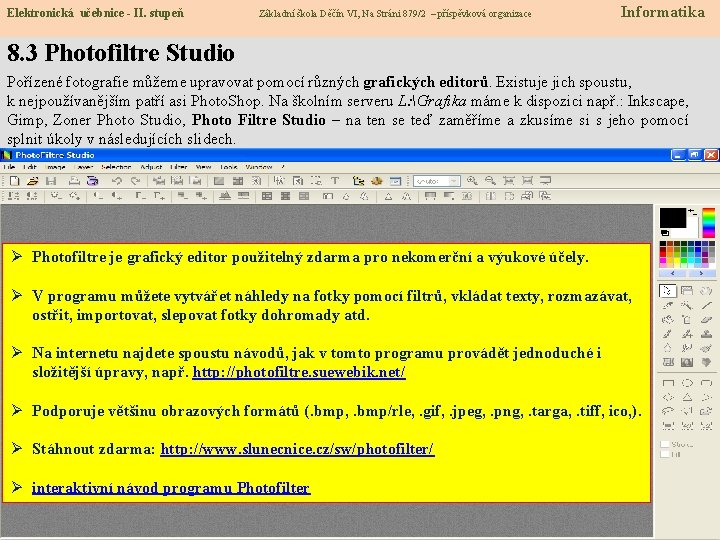The width and height of the screenshot is (720, 540).
Task: Follow the photofiltre.suewebik.net link
Action: point(299,372)
